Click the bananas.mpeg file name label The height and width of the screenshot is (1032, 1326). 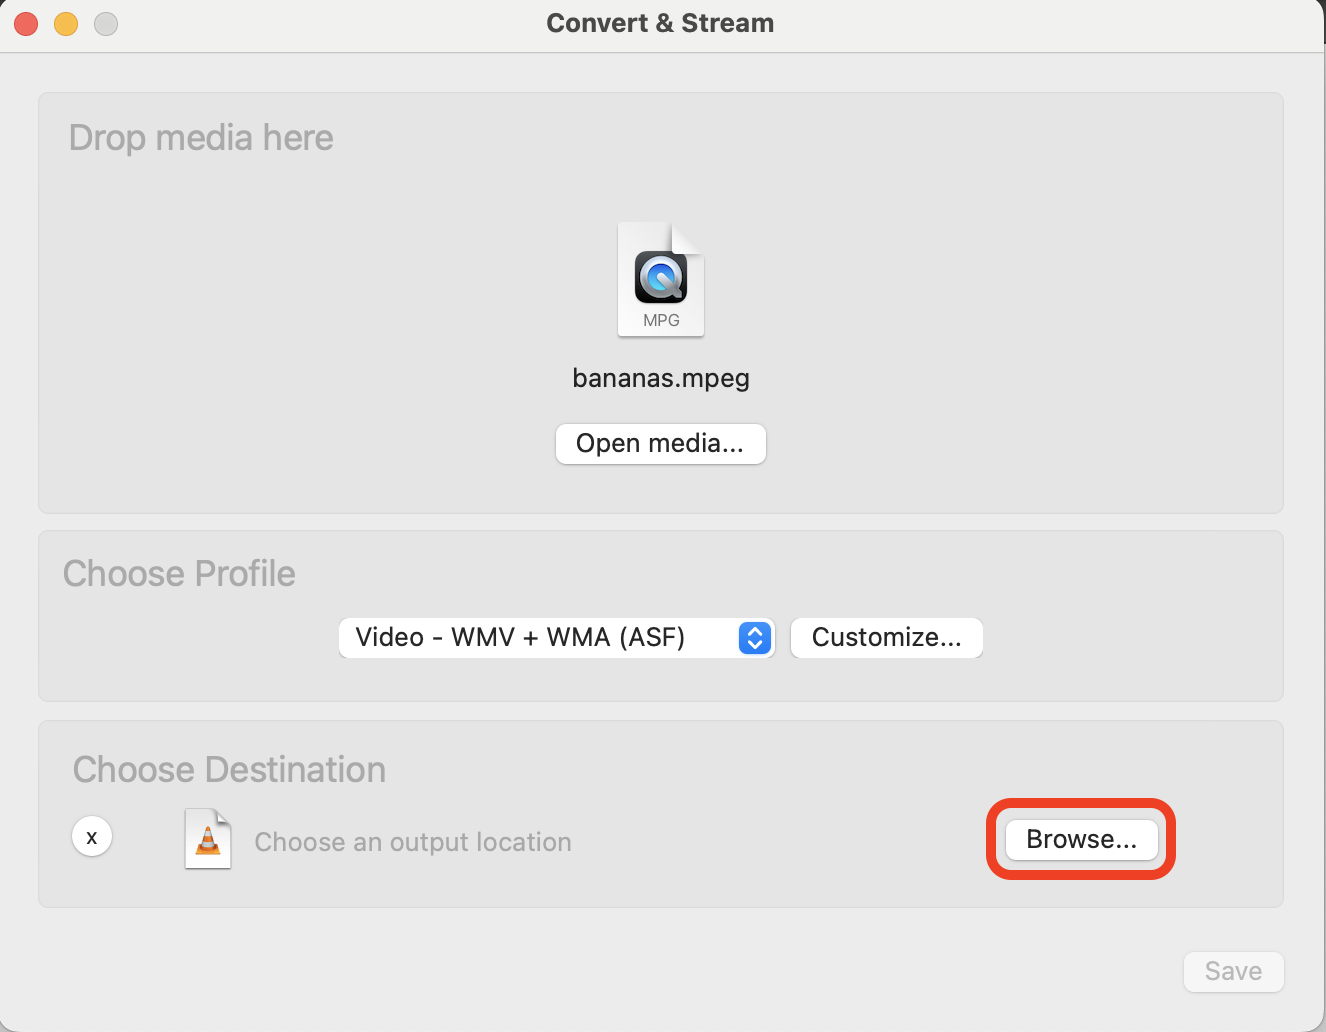(x=660, y=378)
